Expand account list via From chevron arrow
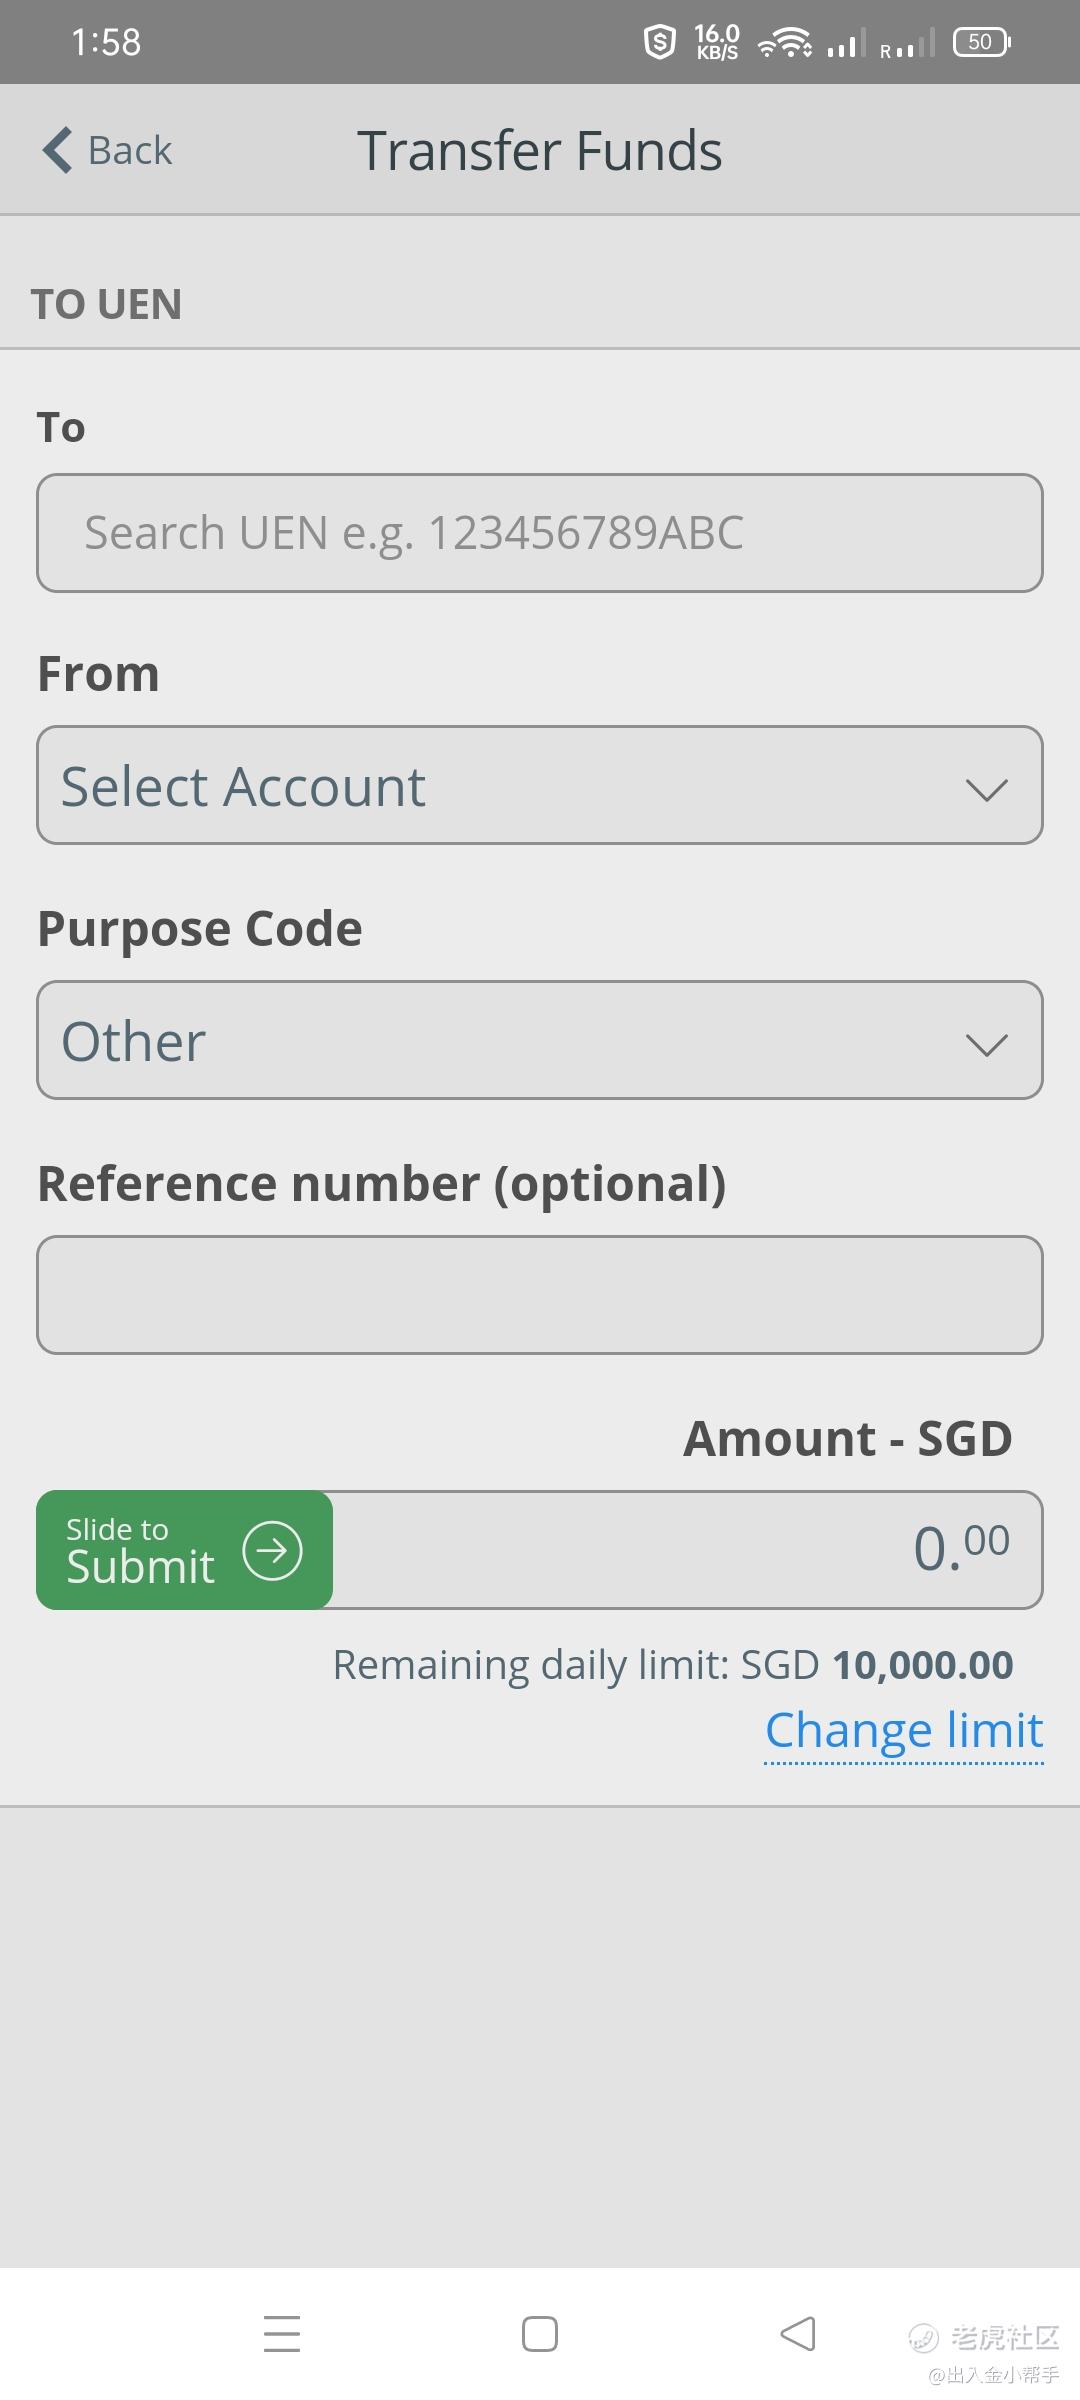 [x=986, y=790]
